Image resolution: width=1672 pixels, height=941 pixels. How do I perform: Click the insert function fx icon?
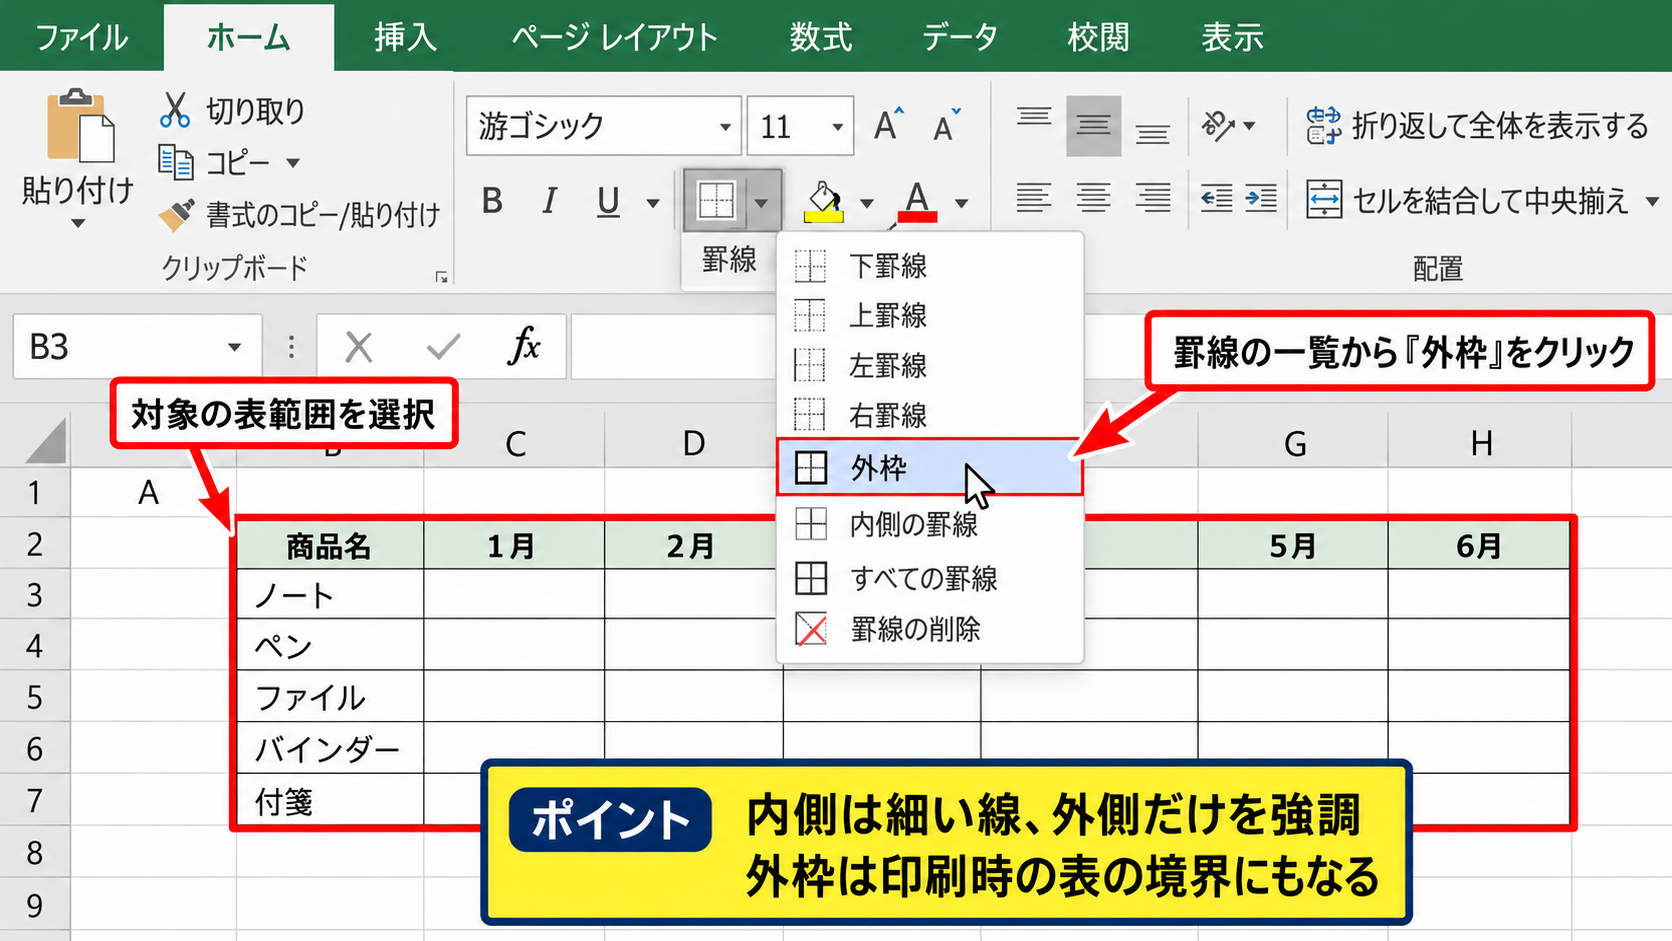point(524,346)
